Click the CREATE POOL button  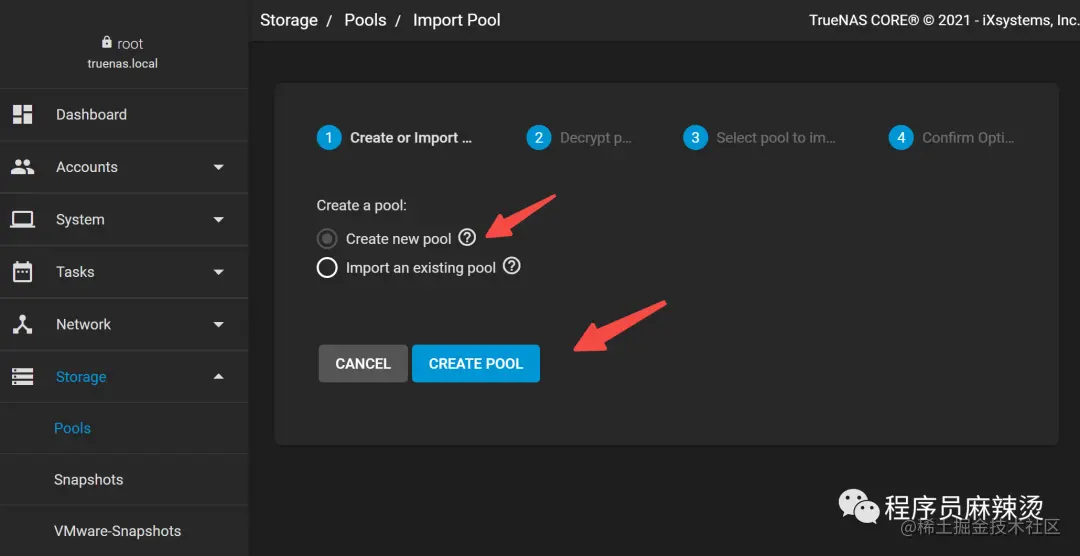click(x=476, y=363)
